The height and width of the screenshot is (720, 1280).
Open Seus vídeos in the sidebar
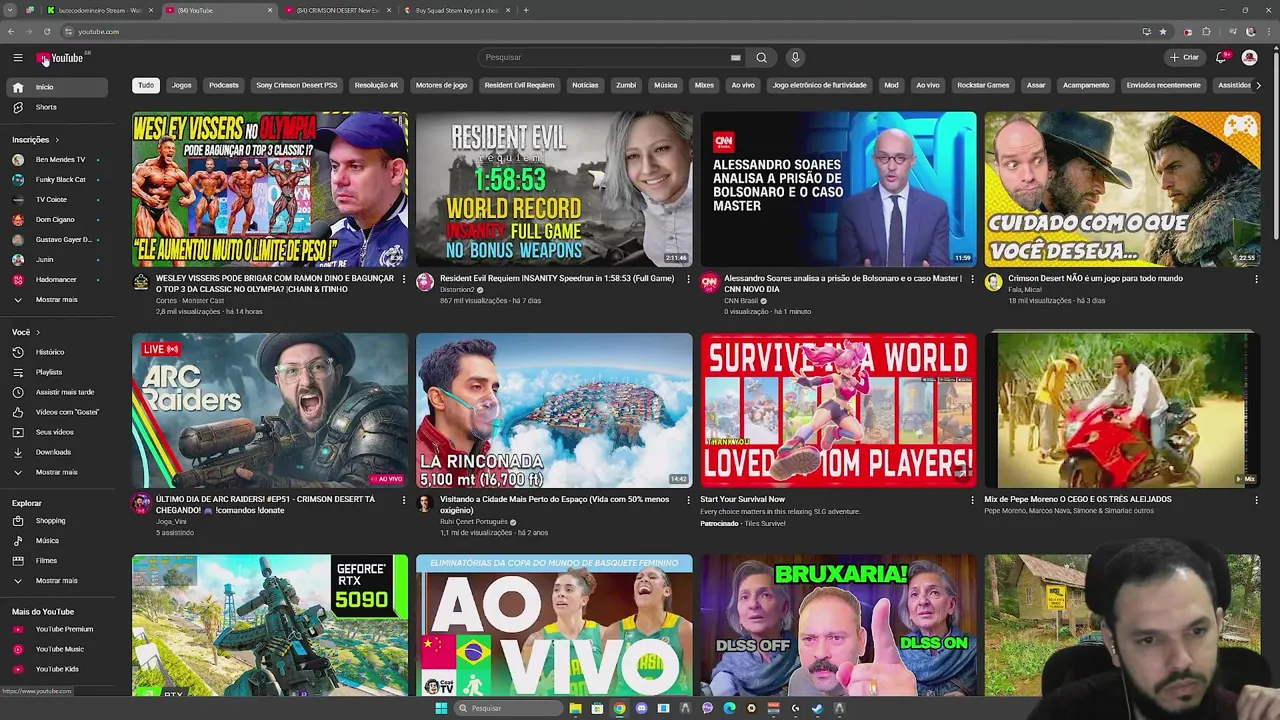pyautogui.click(x=55, y=432)
